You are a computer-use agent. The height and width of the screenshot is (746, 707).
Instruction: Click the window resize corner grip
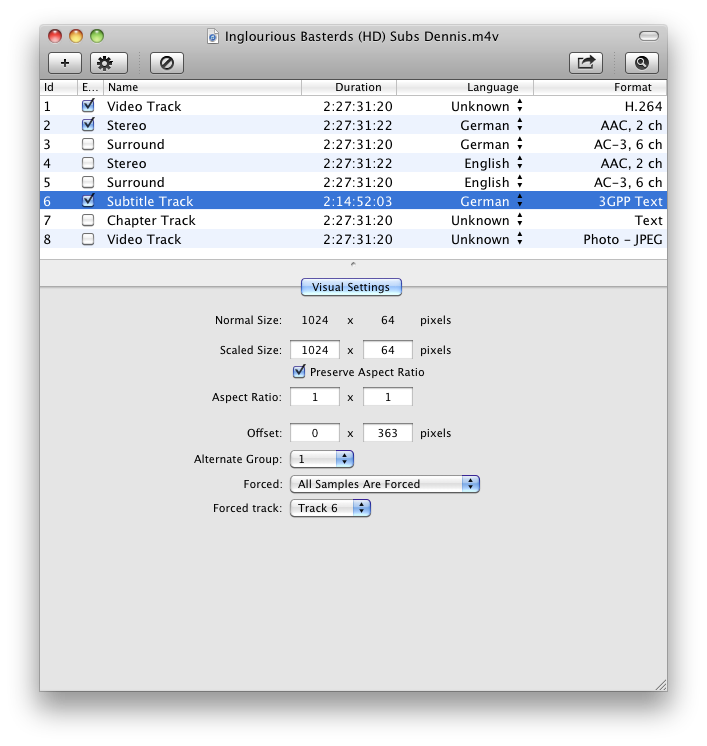(661, 685)
